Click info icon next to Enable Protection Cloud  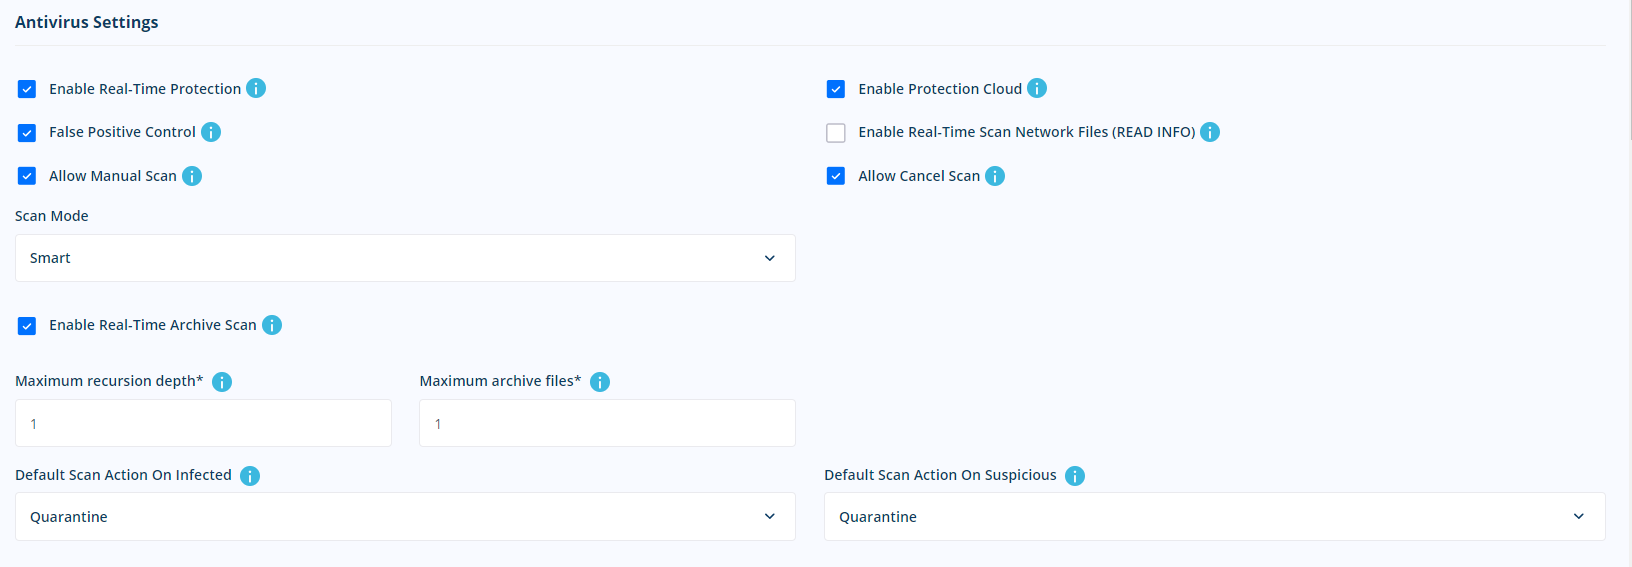1037,88
